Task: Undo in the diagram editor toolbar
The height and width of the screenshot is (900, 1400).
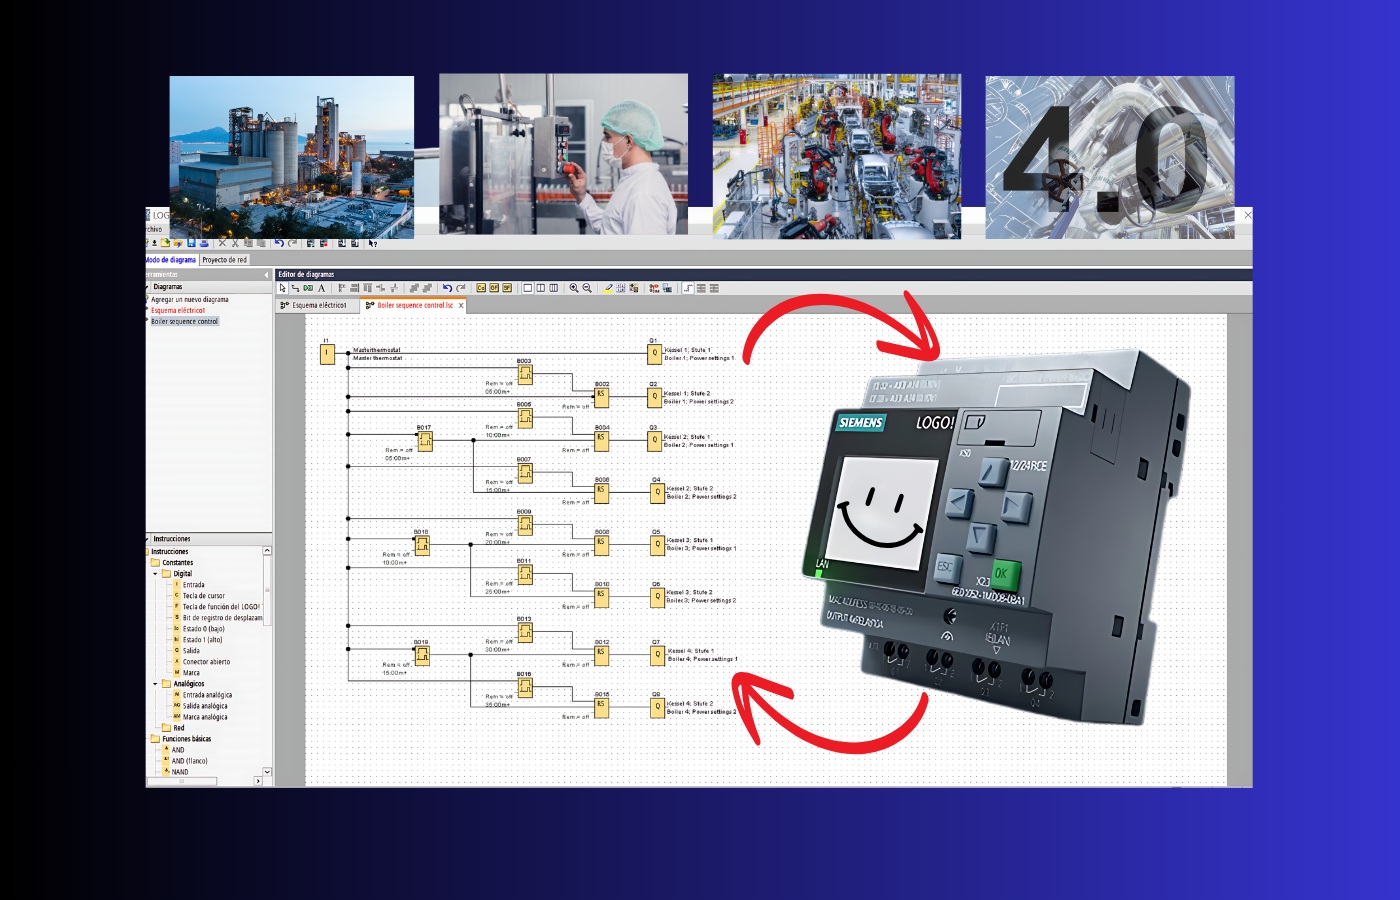Action: pyautogui.click(x=448, y=288)
